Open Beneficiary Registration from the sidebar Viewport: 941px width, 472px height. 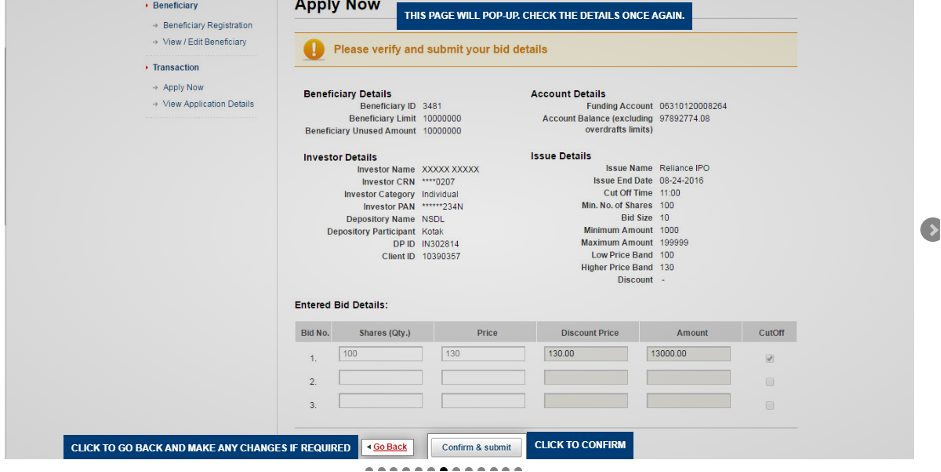pyautogui.click(x=207, y=25)
